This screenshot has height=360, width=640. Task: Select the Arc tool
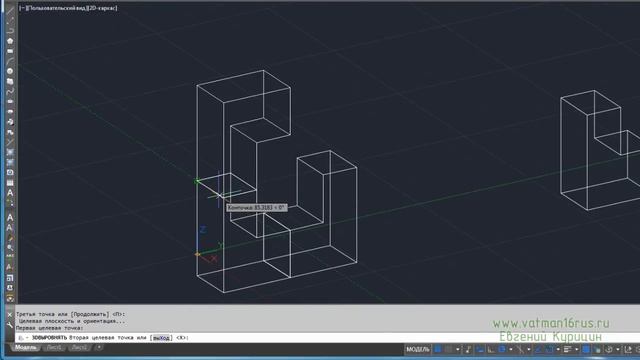coord(10,61)
